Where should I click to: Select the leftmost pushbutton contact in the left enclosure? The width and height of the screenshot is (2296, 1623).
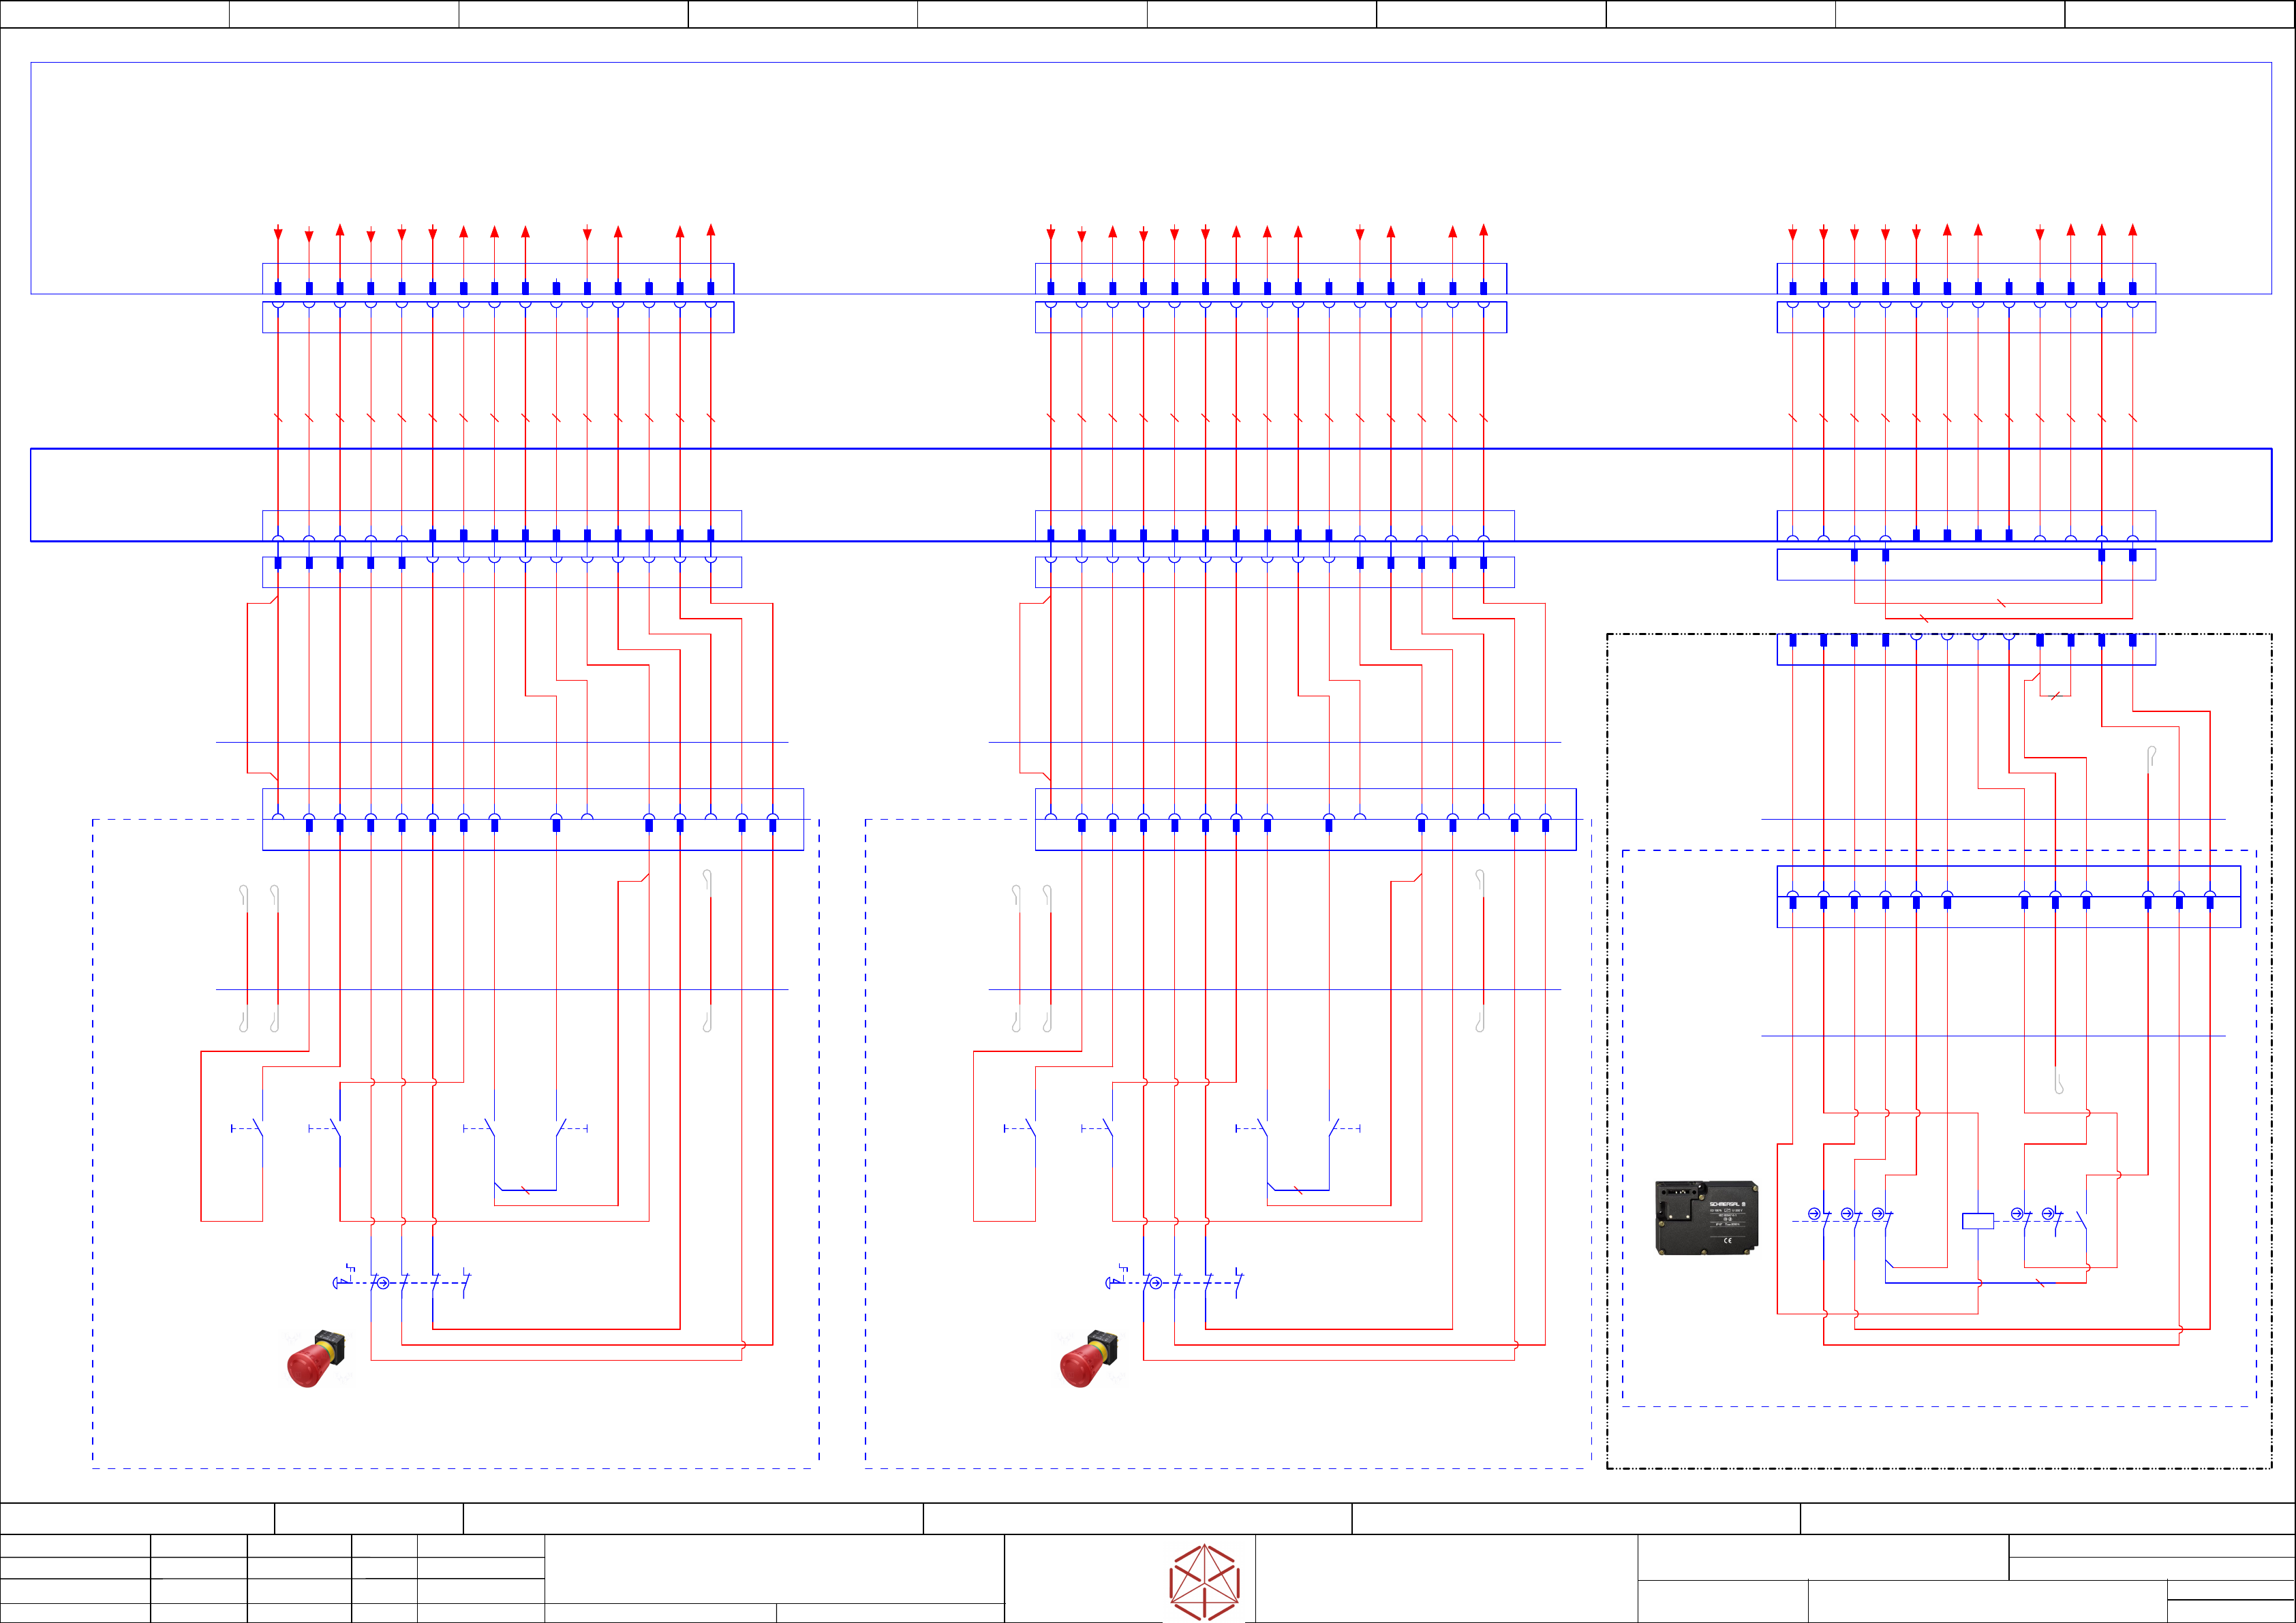tap(252, 1129)
